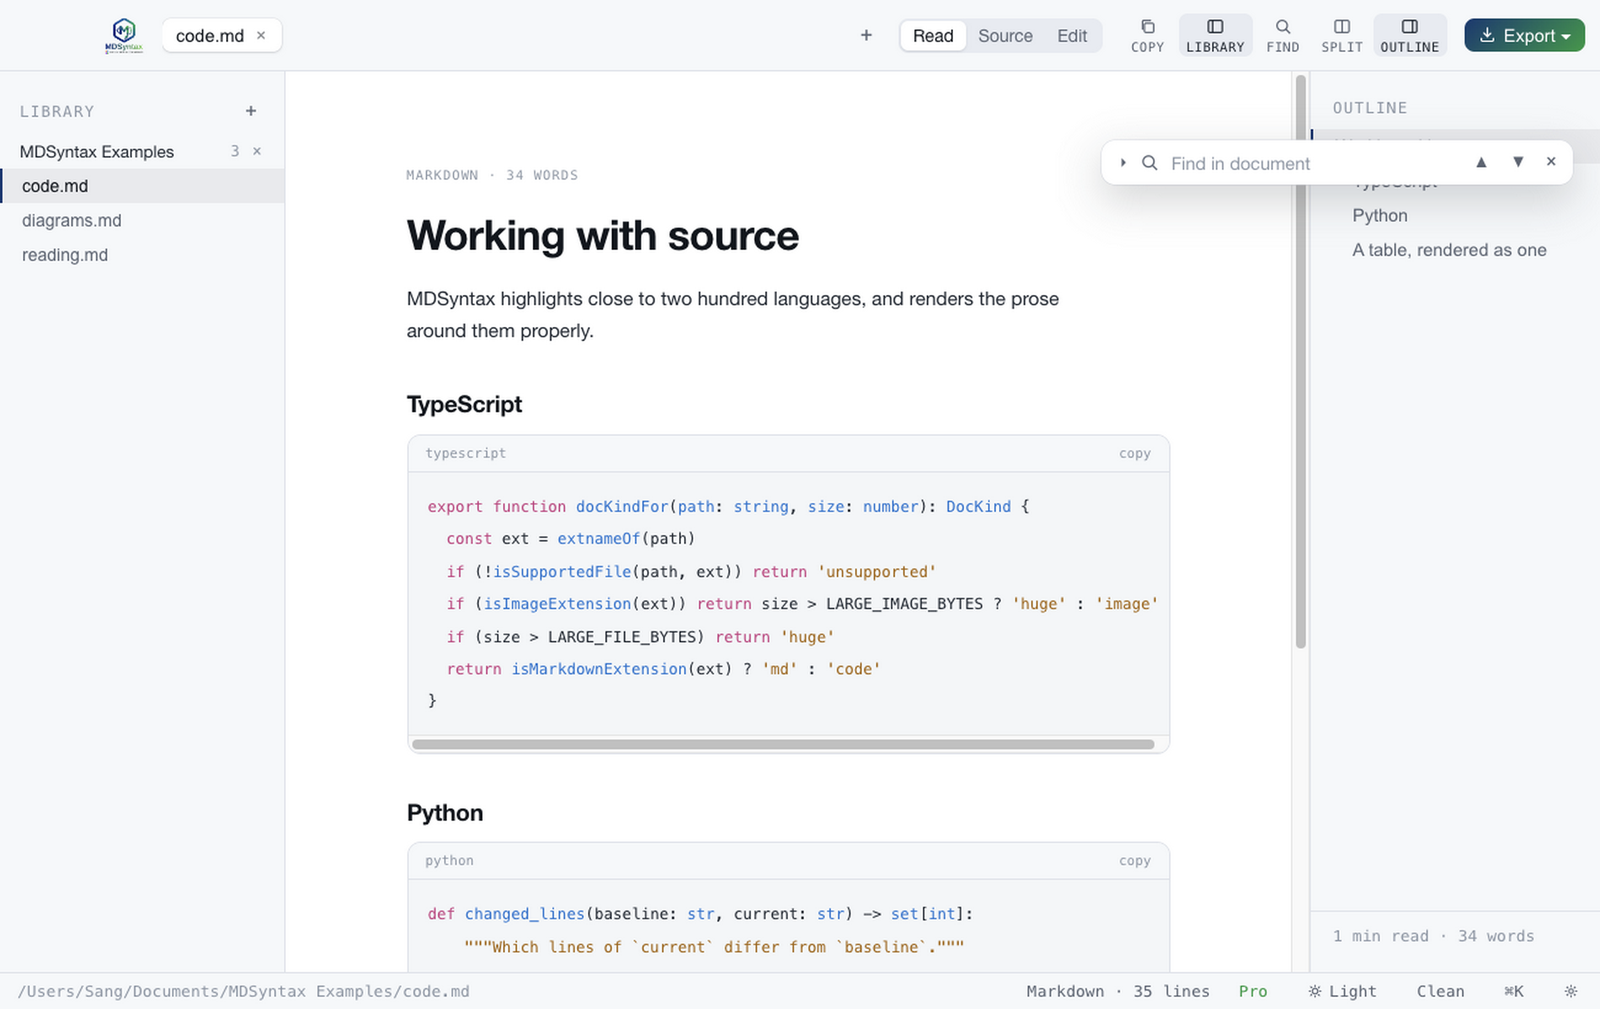Copy the typescript code block

[1135, 453]
